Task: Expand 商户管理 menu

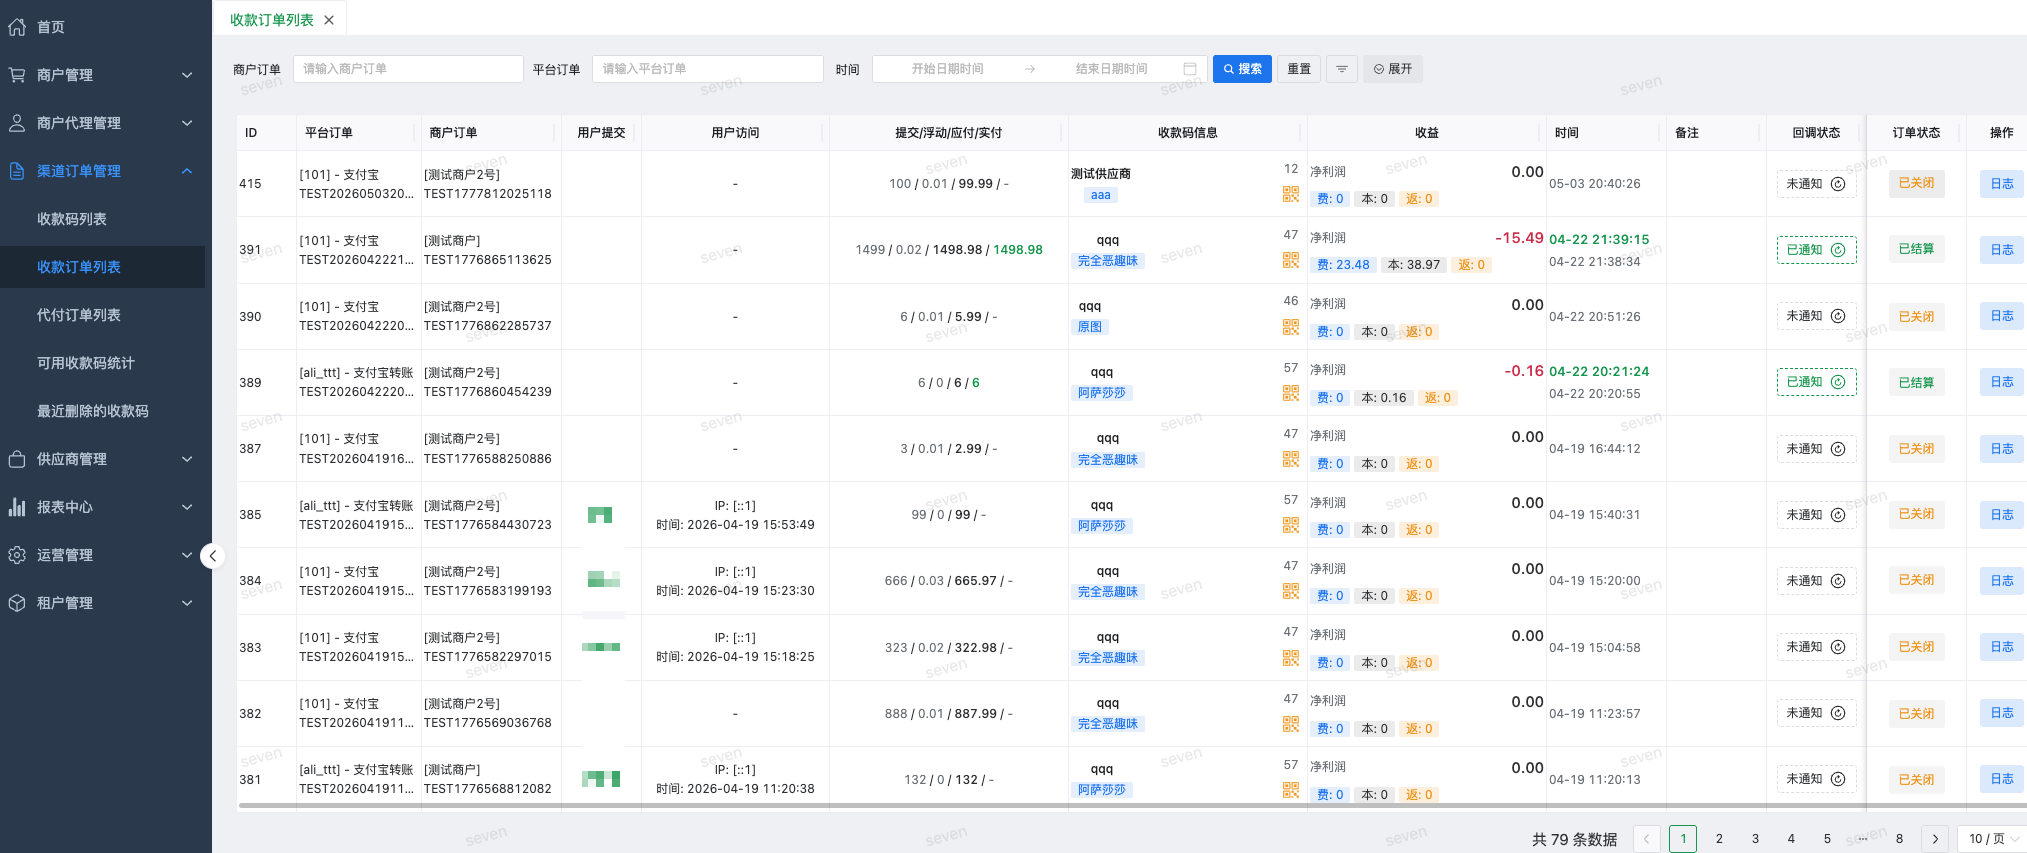Action: [187, 75]
